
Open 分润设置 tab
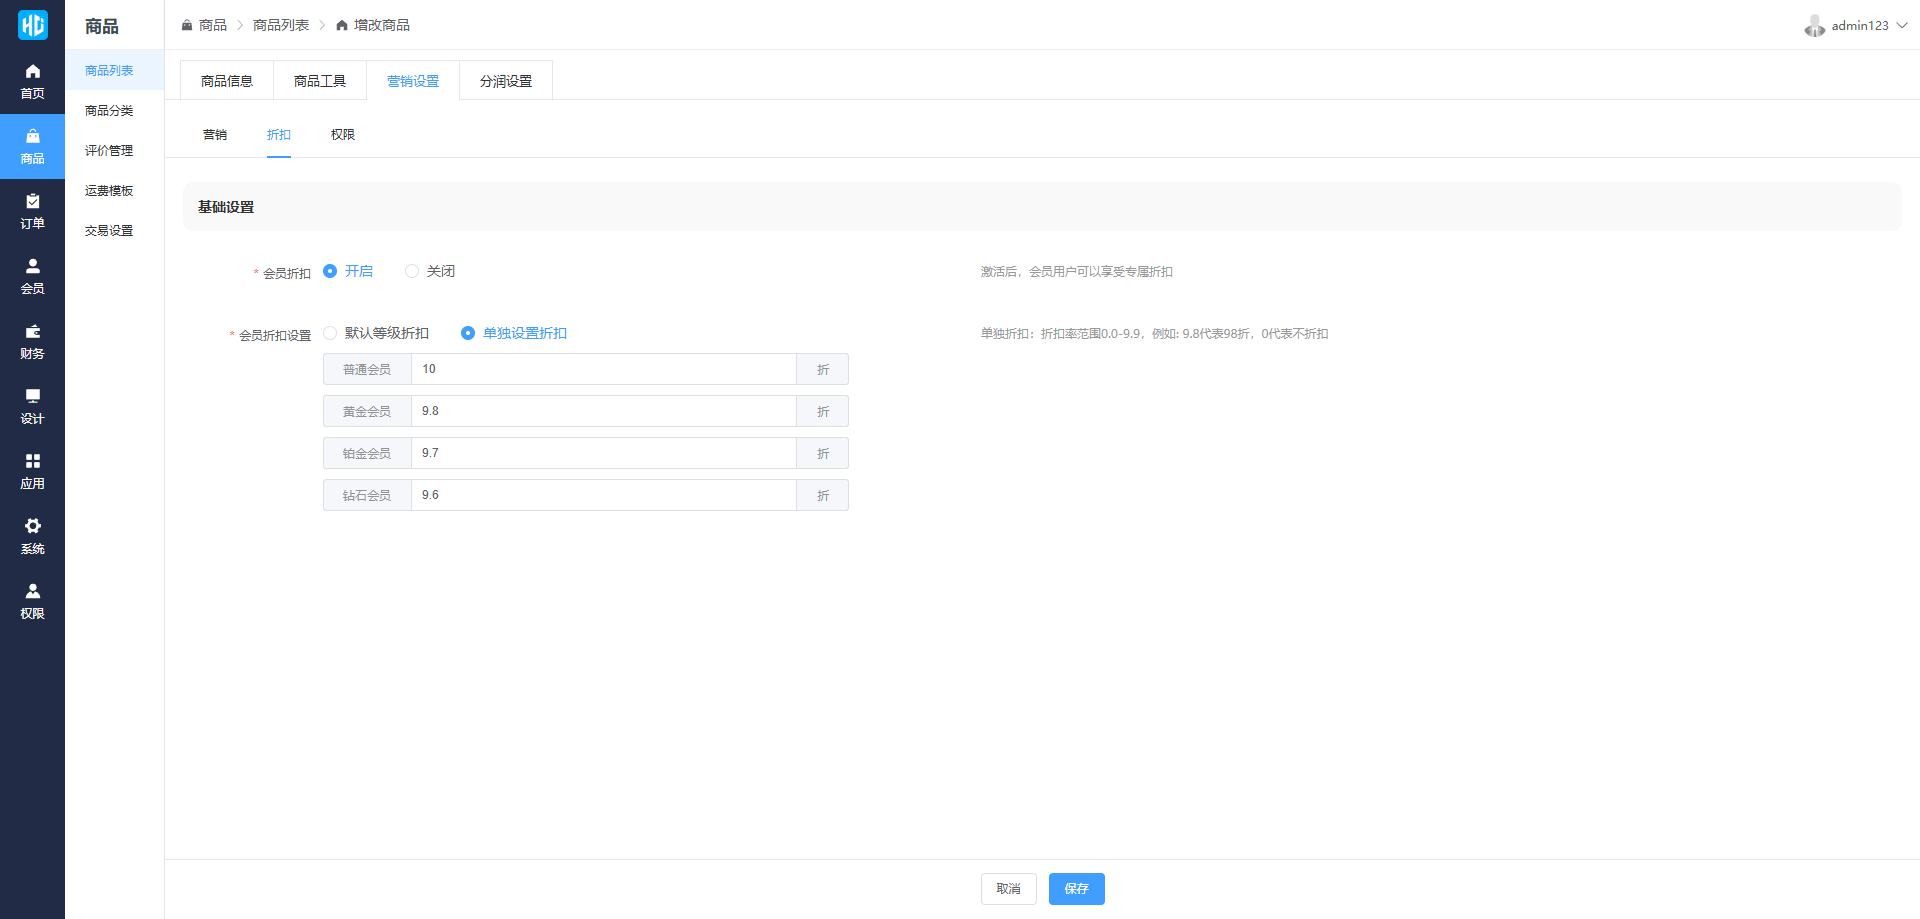[x=505, y=81]
